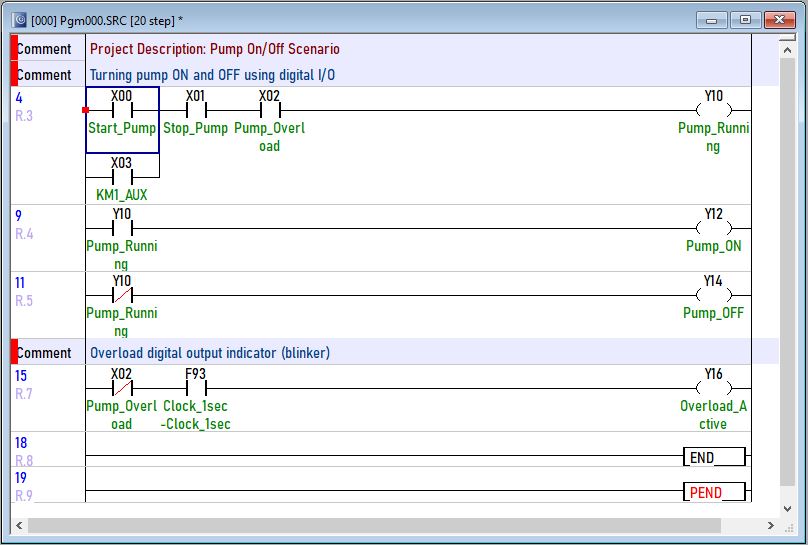Select the X03 KM1_AUX parallel contact
Viewport: 808px width, 545px height.
click(x=122, y=177)
